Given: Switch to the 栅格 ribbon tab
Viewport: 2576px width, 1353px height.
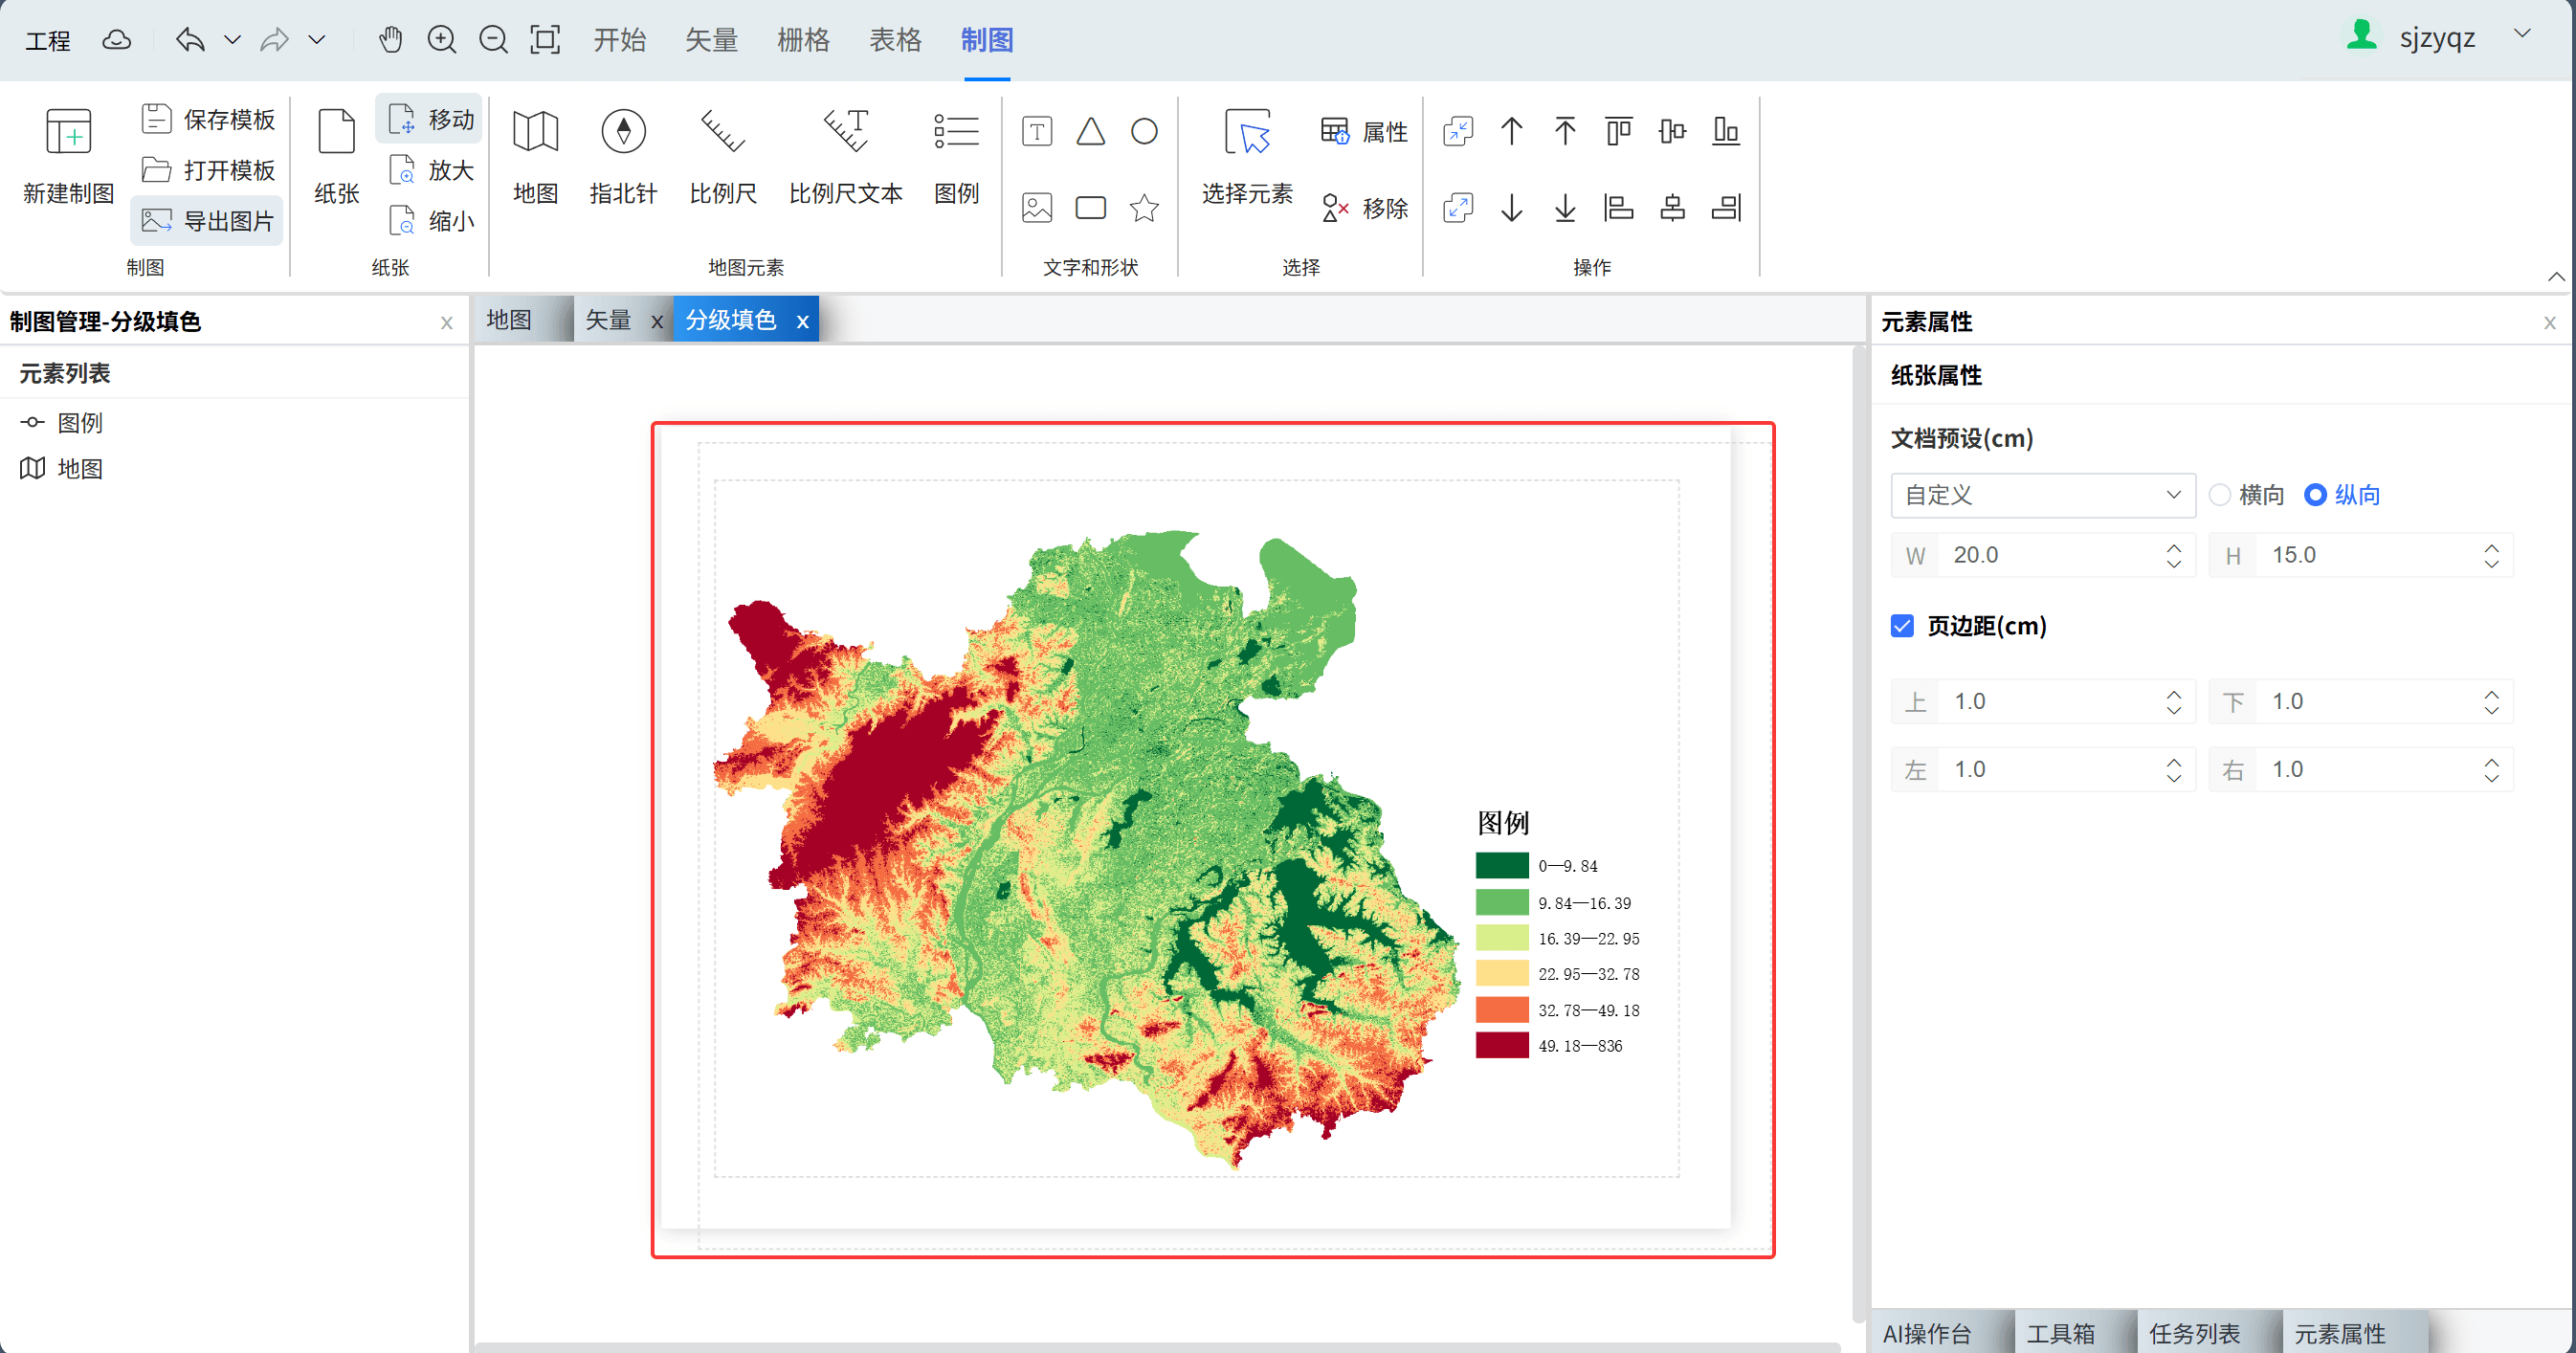Looking at the screenshot, I should tap(803, 40).
